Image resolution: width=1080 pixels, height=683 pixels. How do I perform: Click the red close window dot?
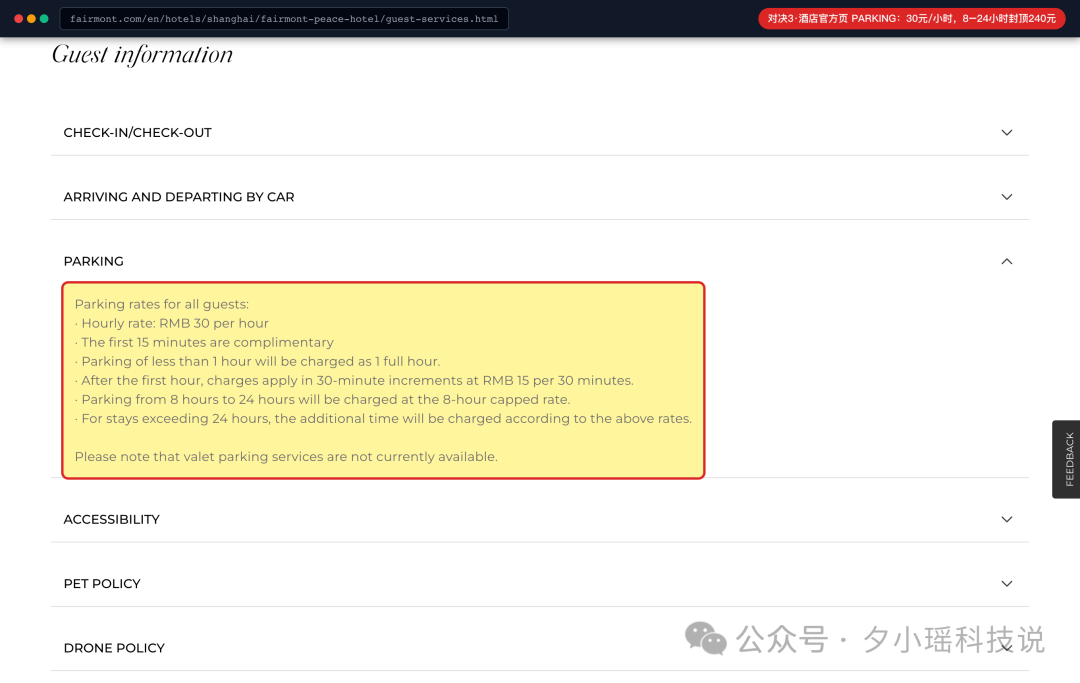(19, 19)
